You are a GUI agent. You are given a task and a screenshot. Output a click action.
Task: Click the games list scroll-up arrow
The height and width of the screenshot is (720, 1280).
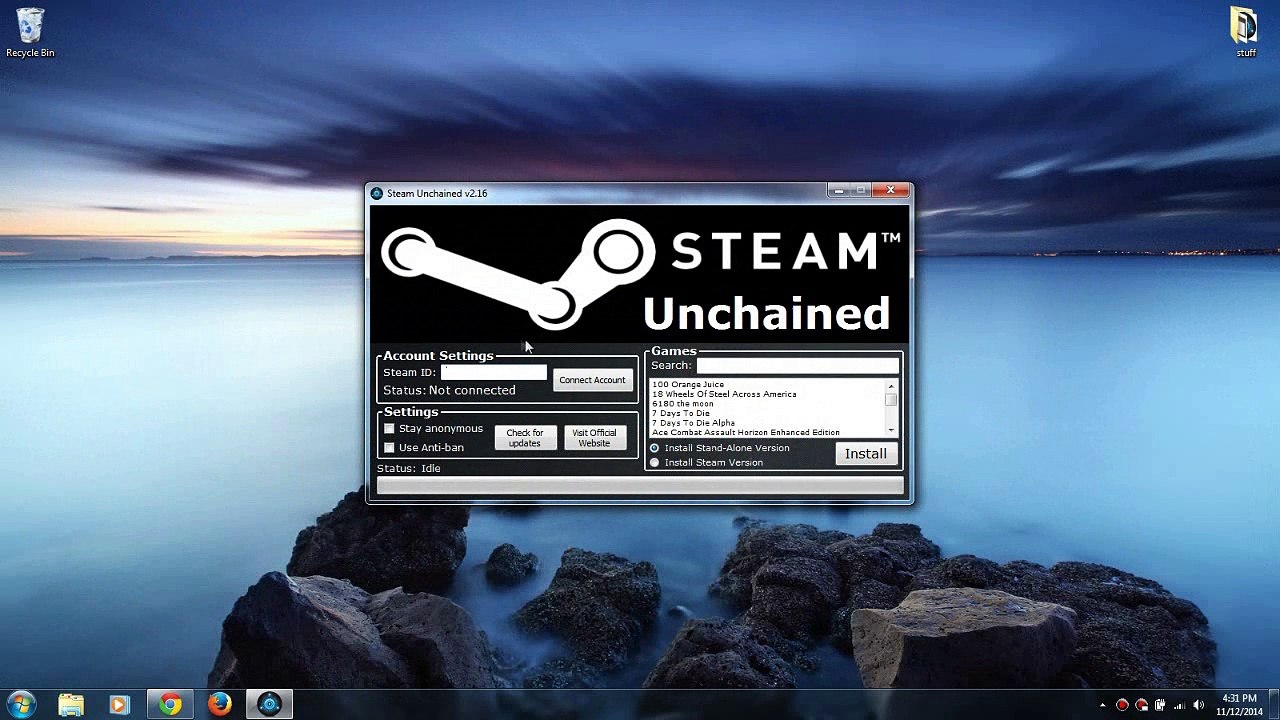891,386
